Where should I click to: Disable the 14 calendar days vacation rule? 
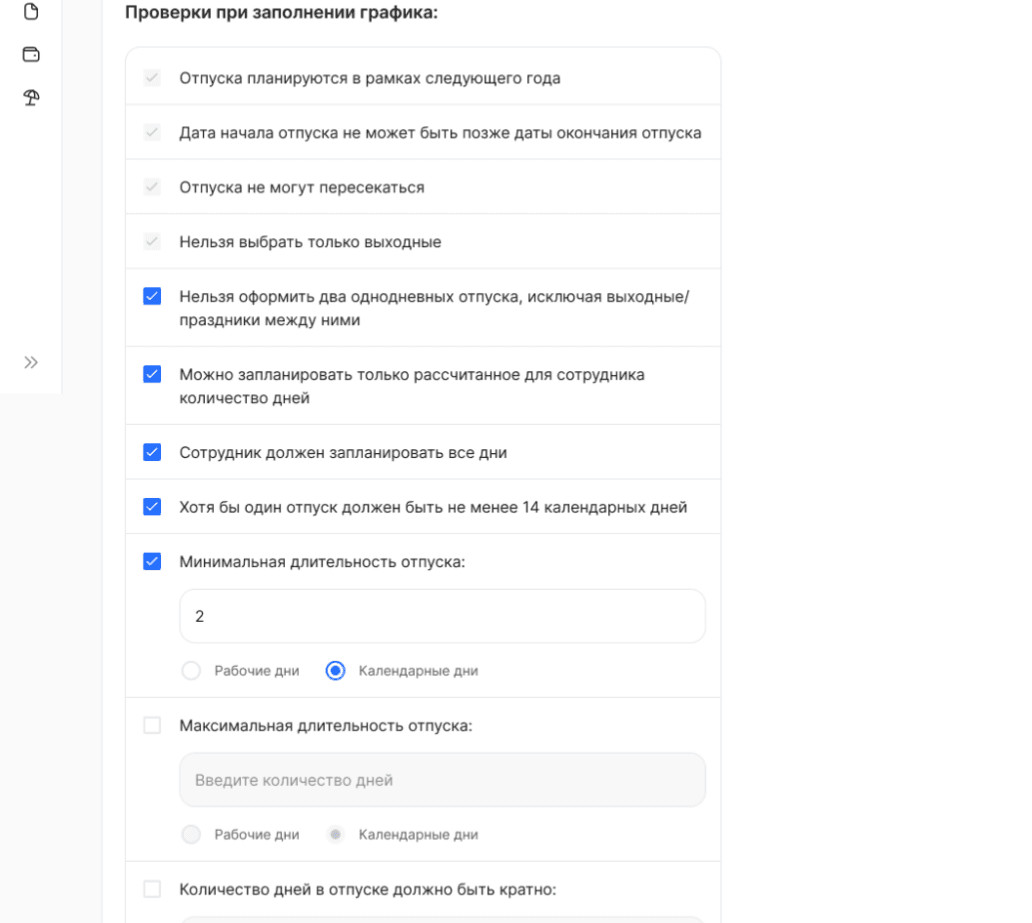coord(152,507)
